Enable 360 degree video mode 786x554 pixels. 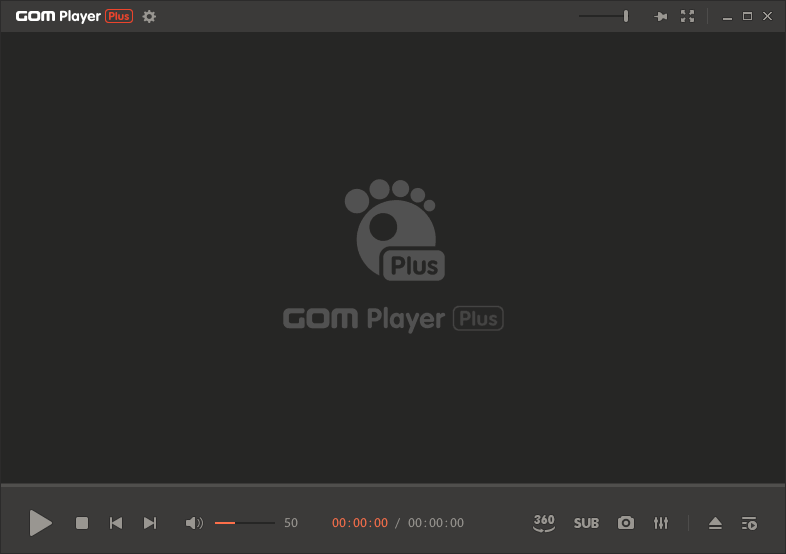(x=544, y=523)
